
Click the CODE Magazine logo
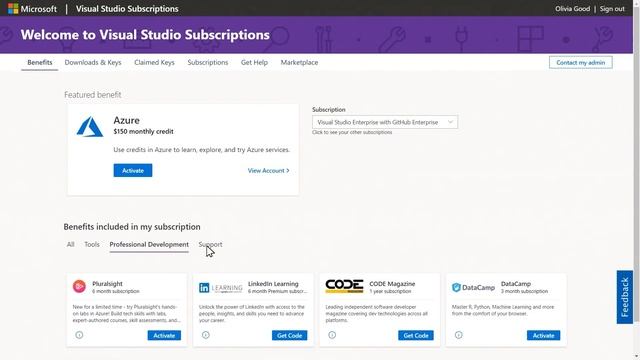344,286
